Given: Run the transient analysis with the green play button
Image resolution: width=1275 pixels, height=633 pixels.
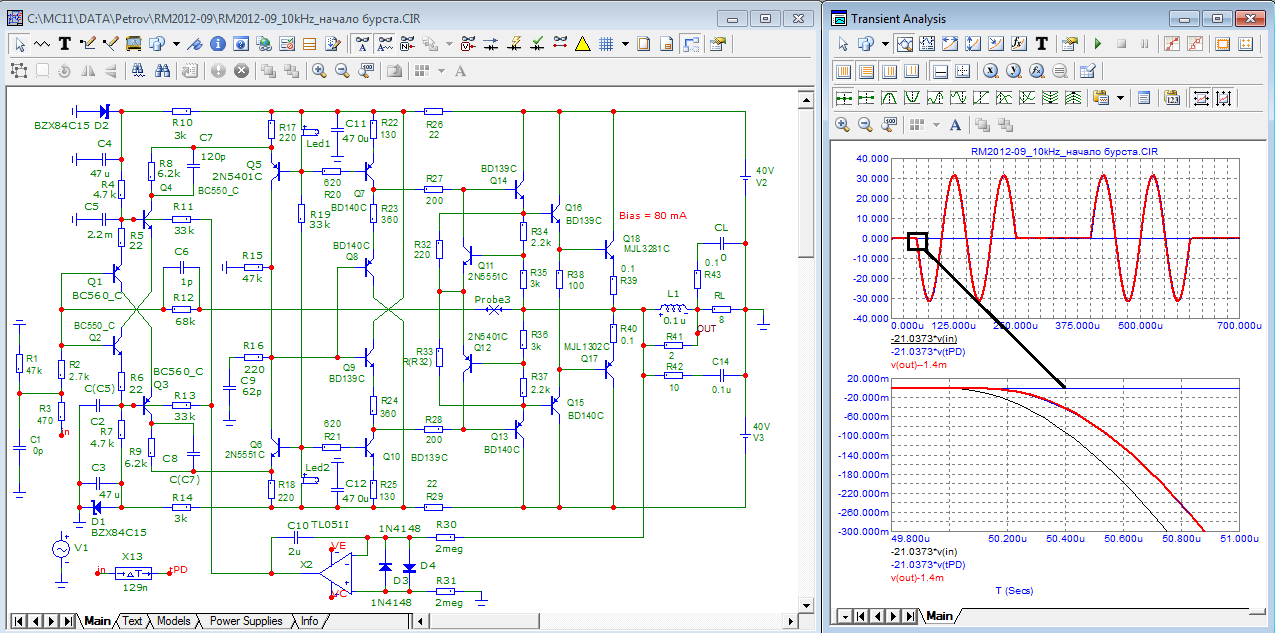Looking at the screenshot, I should 1098,44.
